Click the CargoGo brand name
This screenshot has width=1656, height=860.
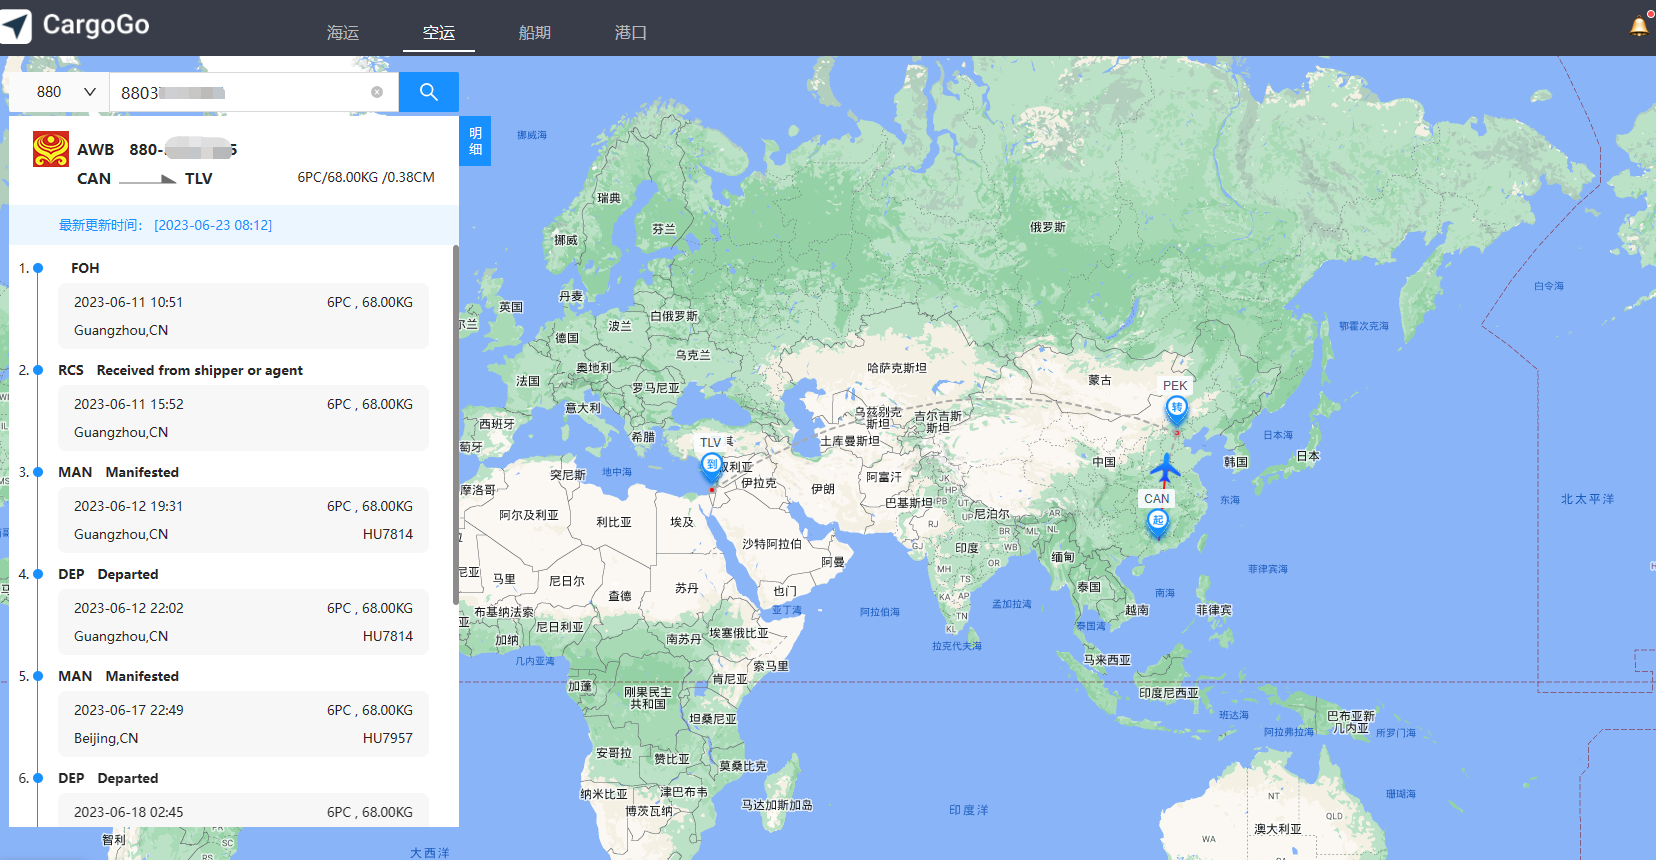pyautogui.click(x=96, y=25)
